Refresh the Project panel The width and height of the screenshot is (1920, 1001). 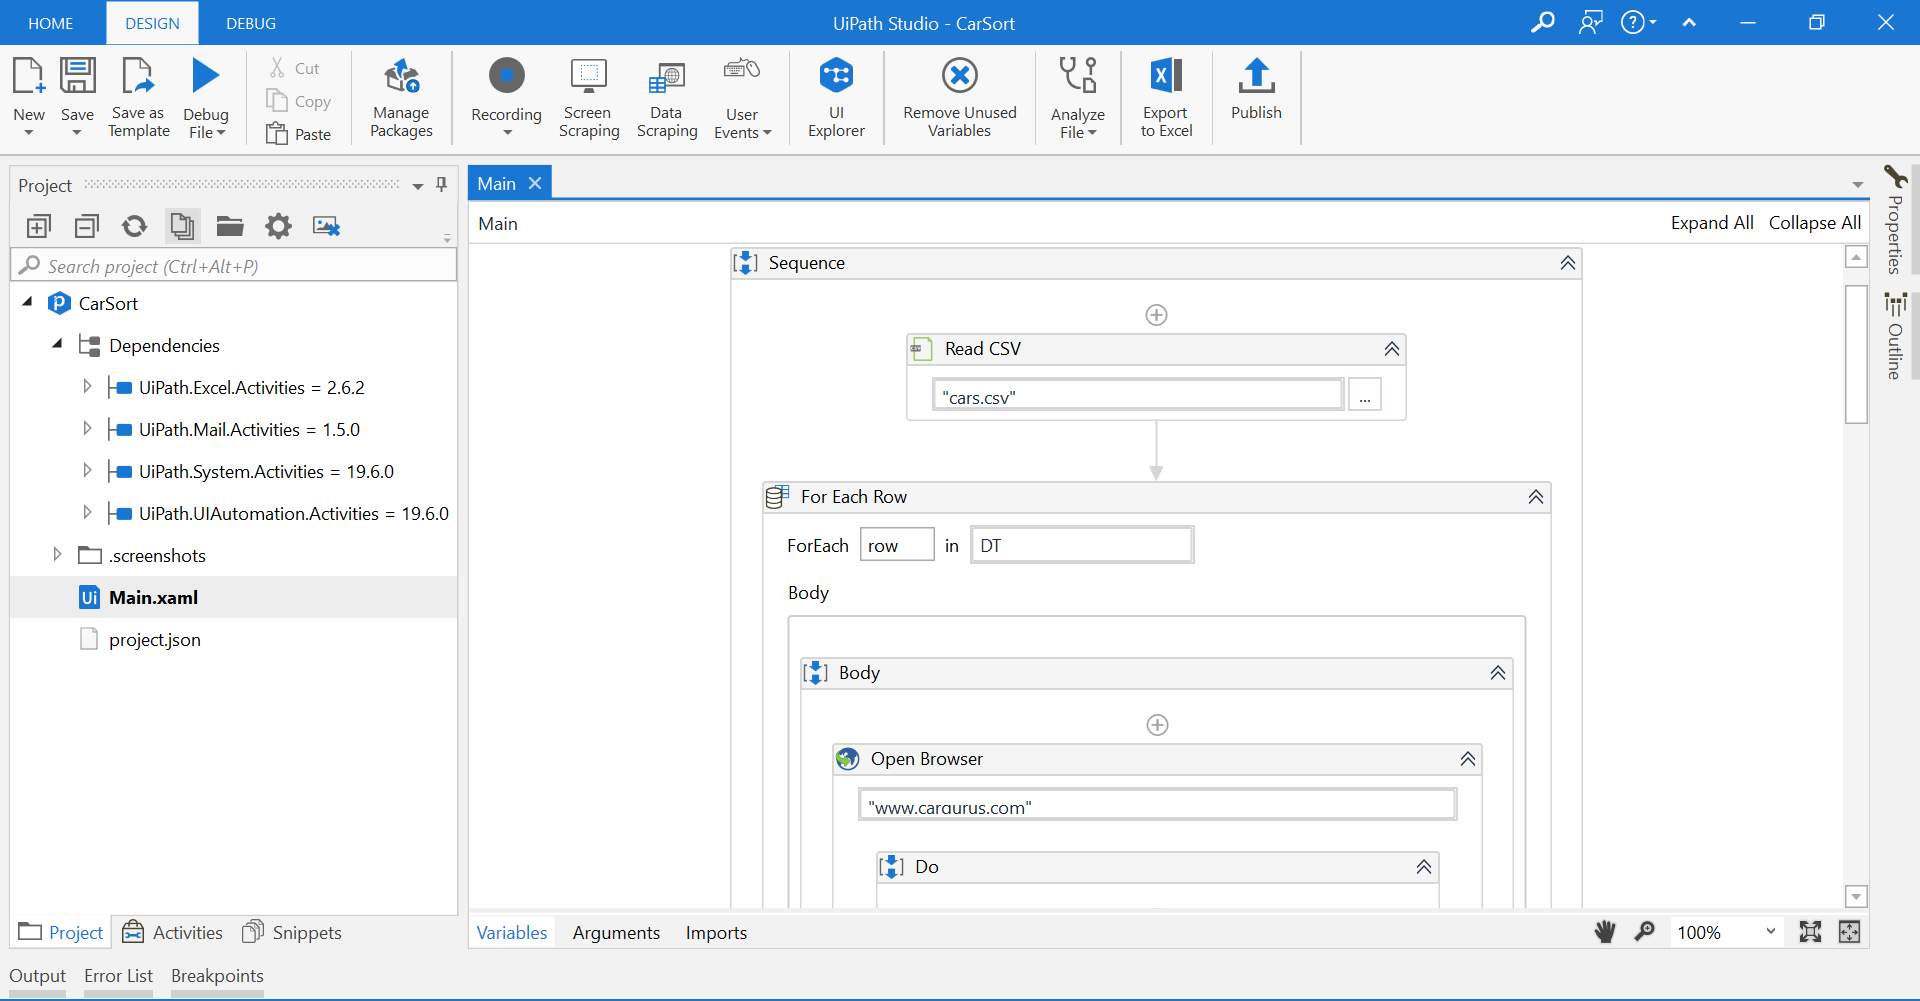coord(134,226)
